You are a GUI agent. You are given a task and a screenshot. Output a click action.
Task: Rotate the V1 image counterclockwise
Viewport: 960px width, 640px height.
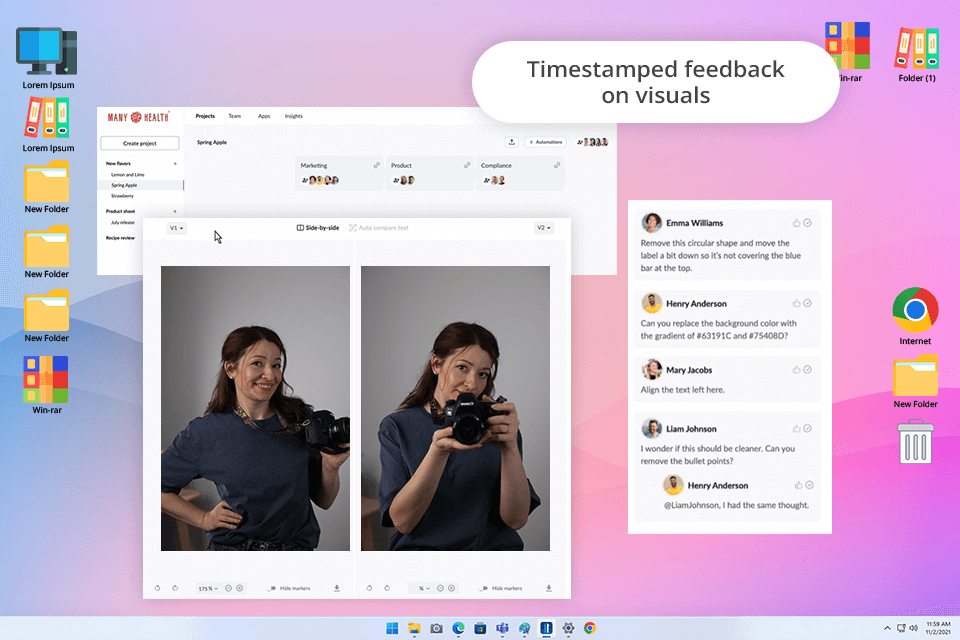[x=157, y=588]
